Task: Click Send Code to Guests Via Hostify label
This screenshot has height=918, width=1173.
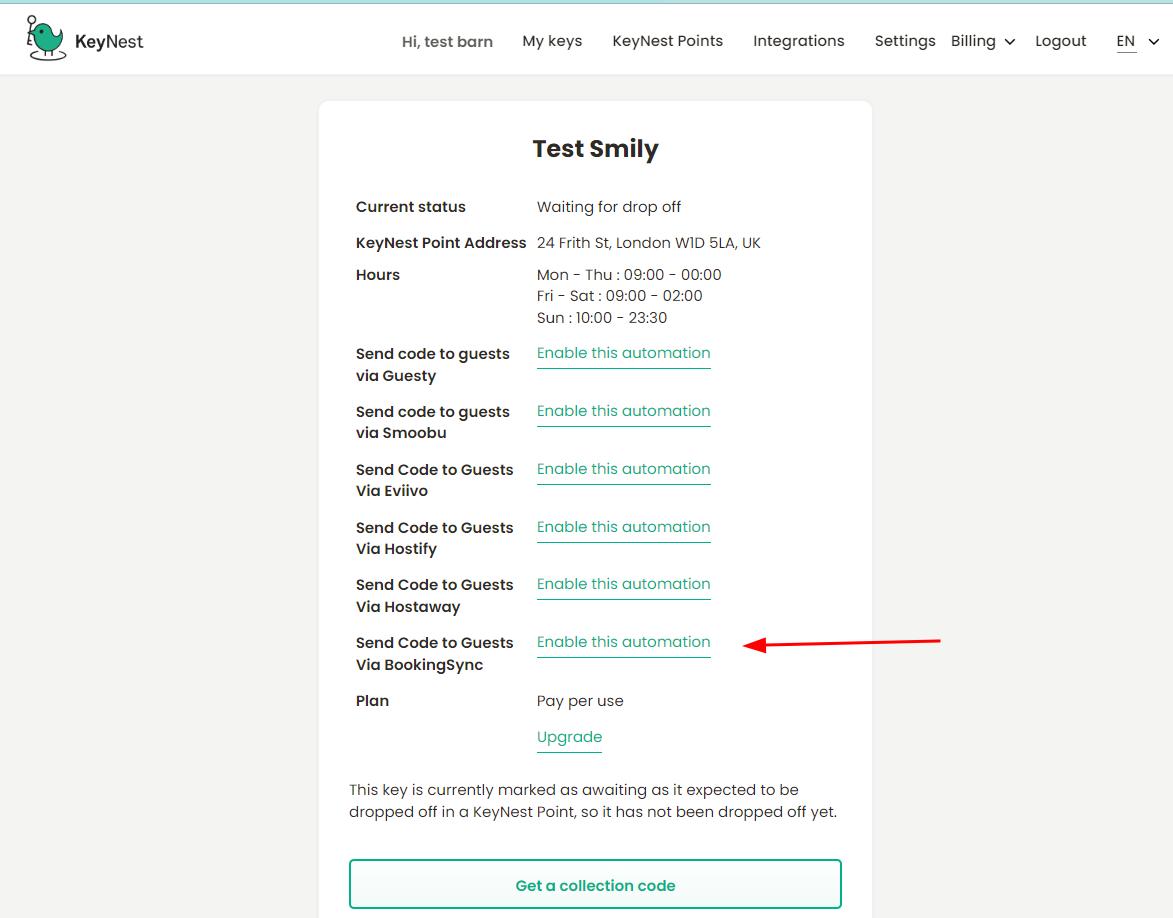Action: (x=434, y=538)
